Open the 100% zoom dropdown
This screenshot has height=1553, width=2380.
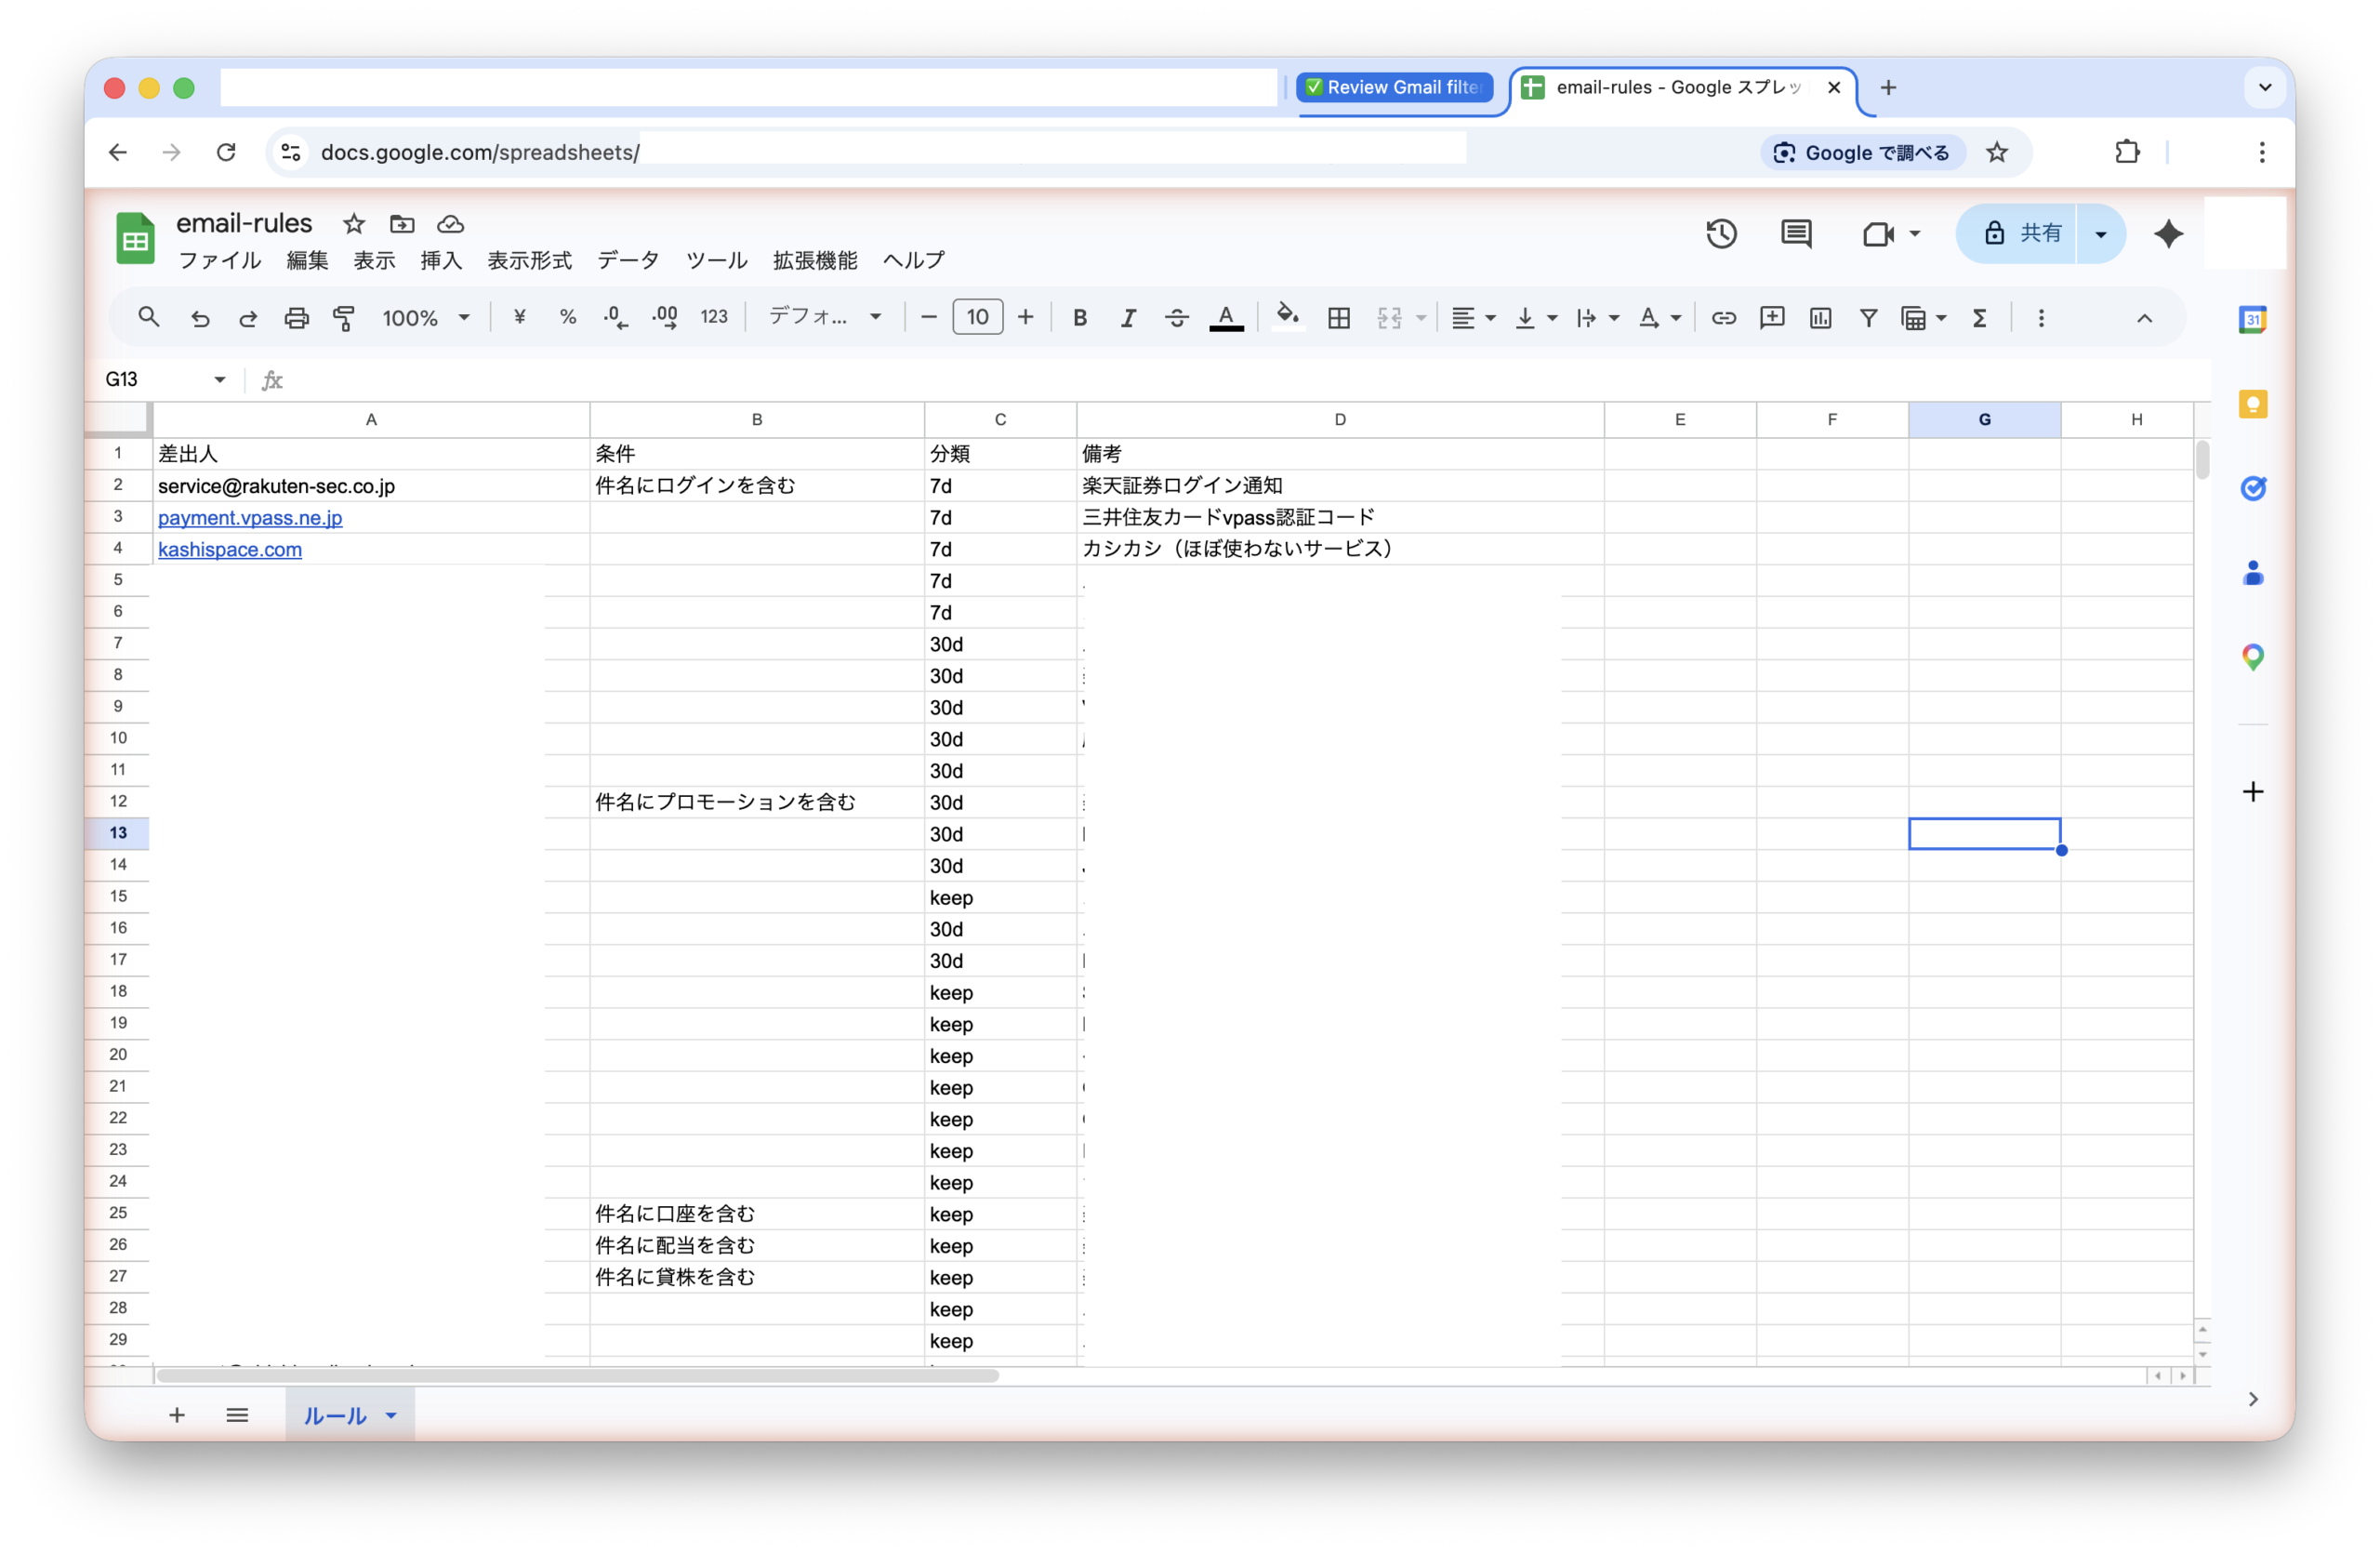tap(426, 318)
